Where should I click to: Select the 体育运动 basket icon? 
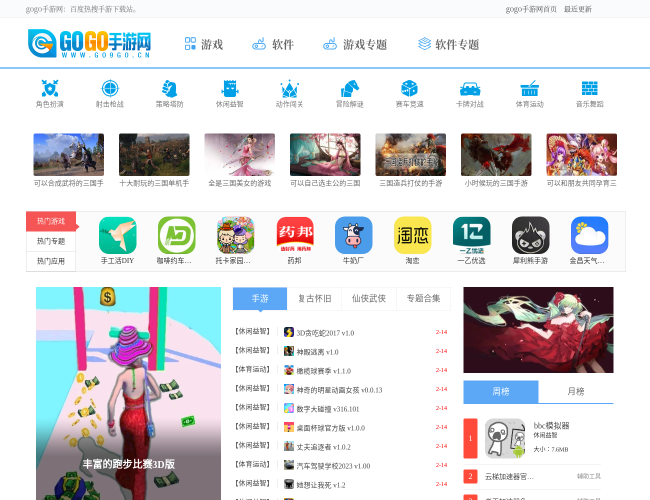[529, 88]
